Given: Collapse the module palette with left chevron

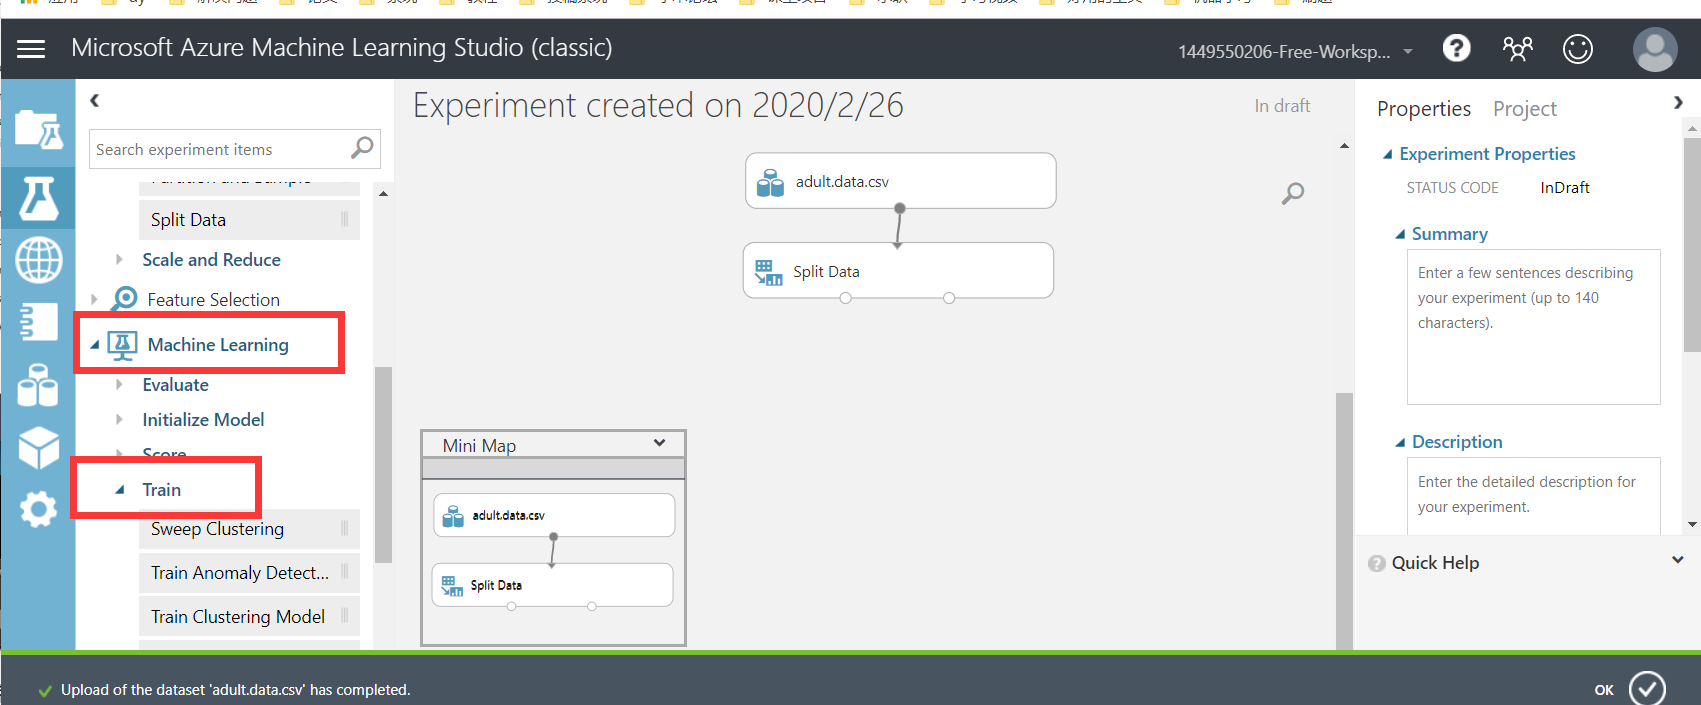Looking at the screenshot, I should 94,100.
